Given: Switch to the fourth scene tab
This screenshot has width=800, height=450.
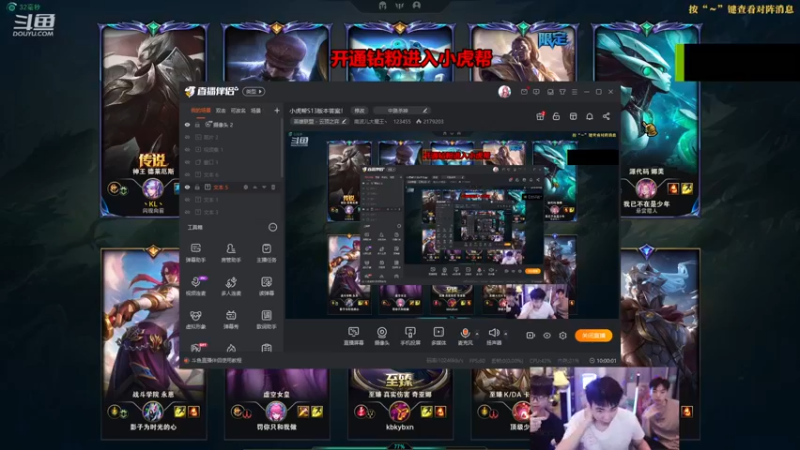Looking at the screenshot, I should point(256,110).
